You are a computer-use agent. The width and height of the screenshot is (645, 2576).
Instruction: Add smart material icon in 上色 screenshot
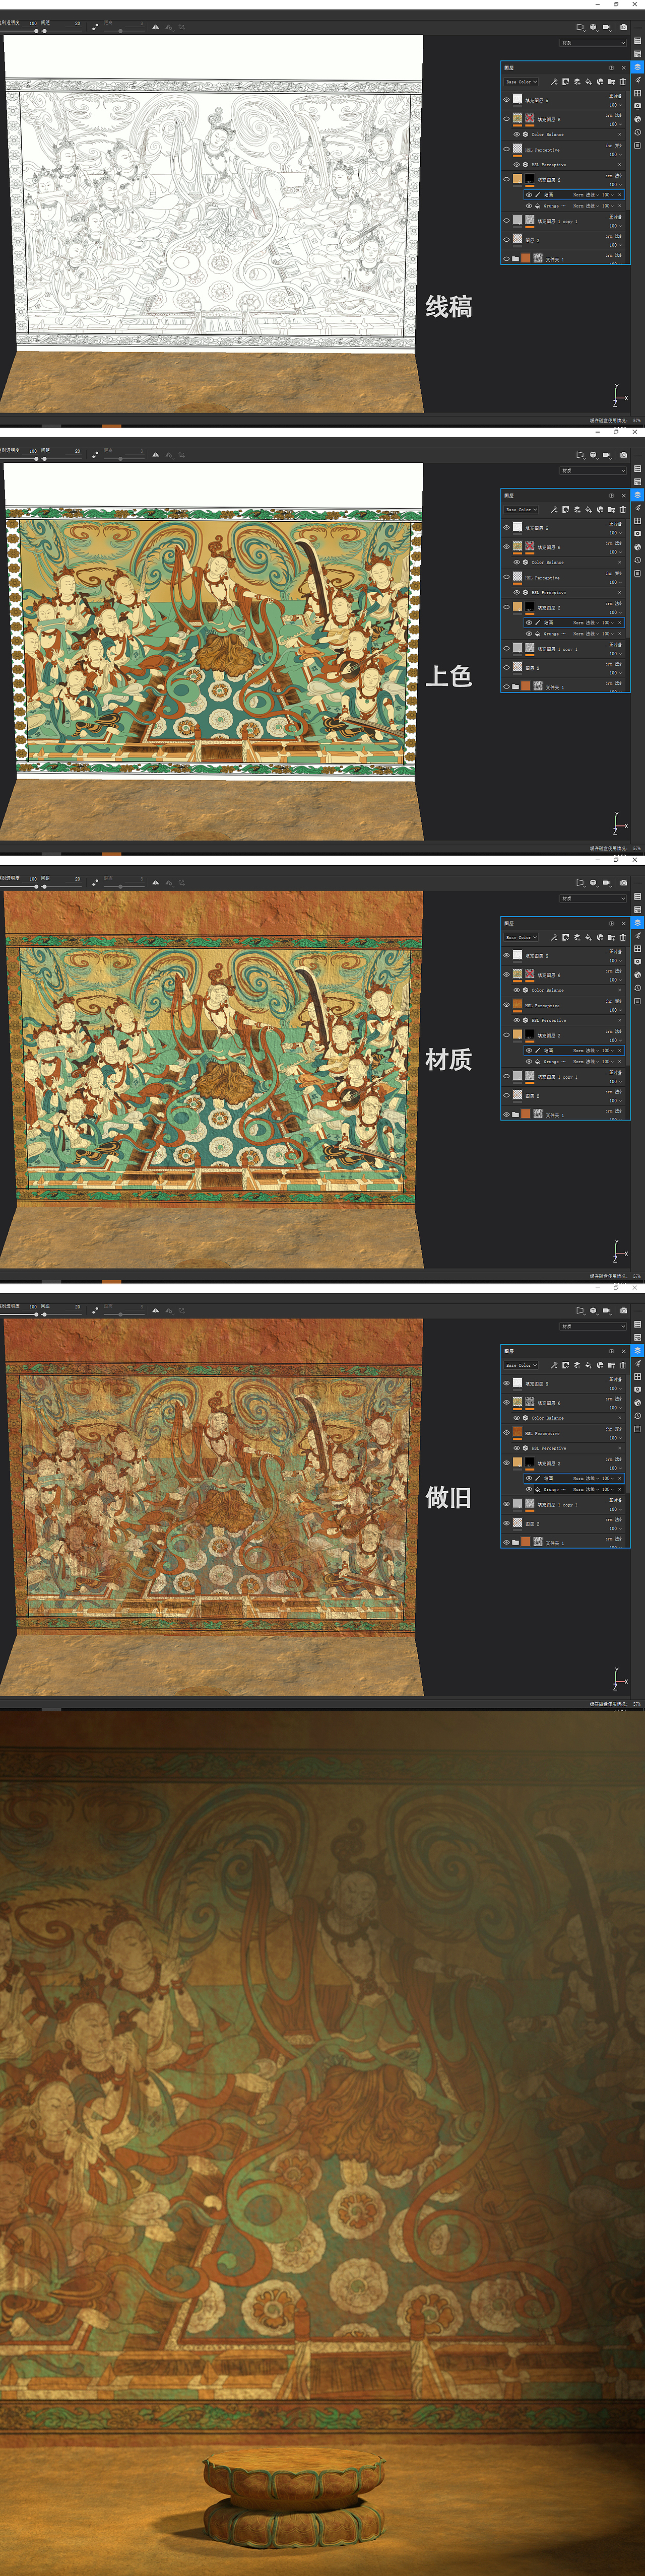(600, 510)
